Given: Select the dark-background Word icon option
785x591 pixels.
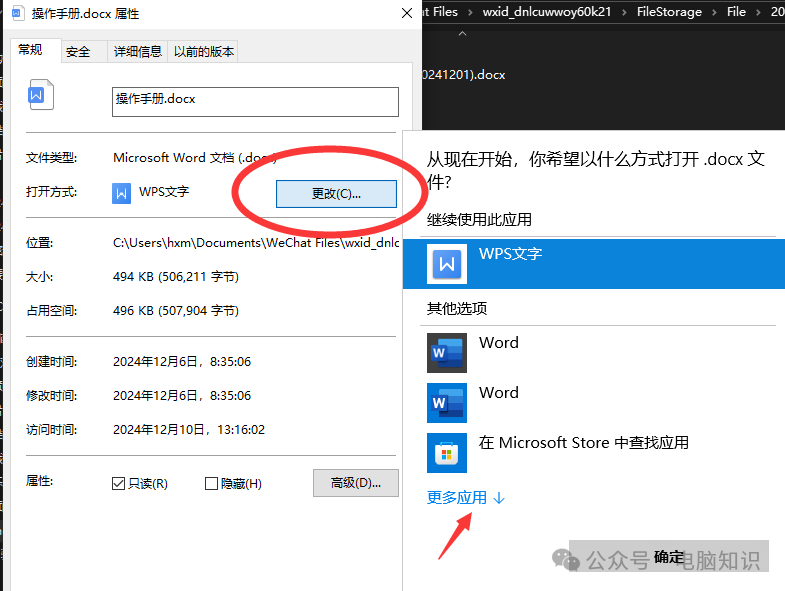Looking at the screenshot, I should (447, 353).
